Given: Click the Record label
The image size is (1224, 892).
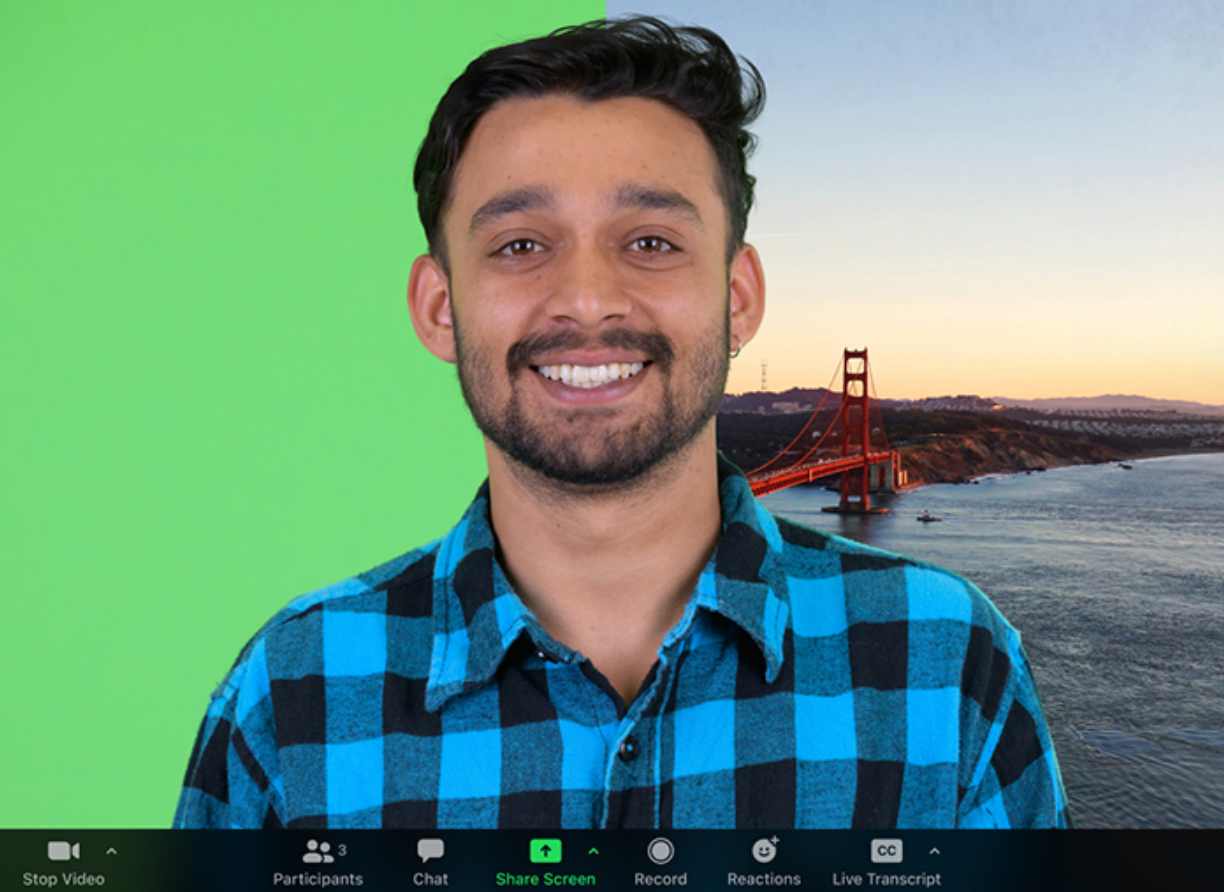Looking at the screenshot, I should [x=661, y=878].
